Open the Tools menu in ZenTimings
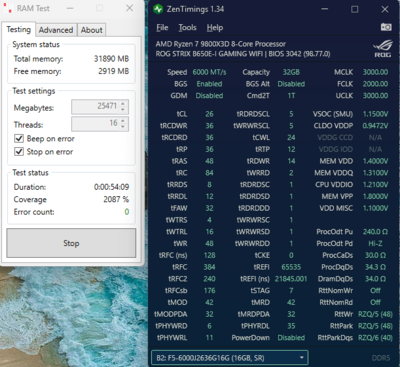Screen dimensions: 400x367 (x=187, y=28)
